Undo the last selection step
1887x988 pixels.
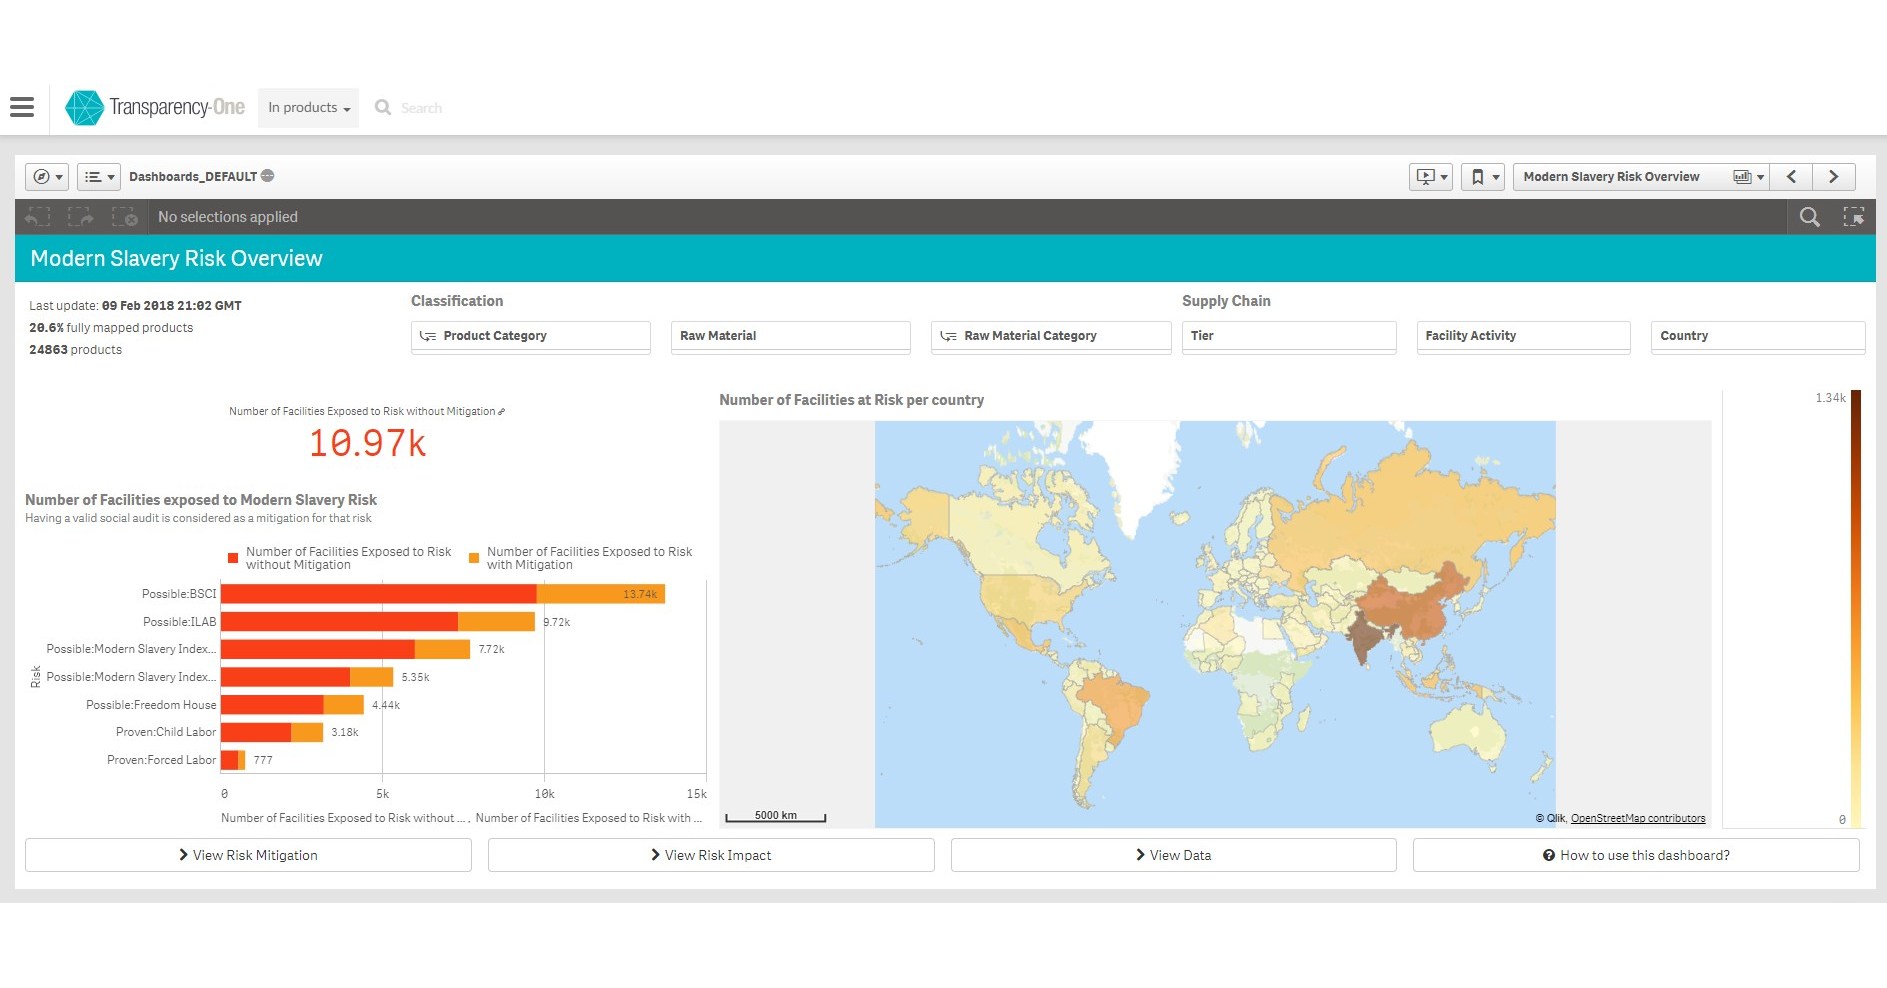coord(37,217)
